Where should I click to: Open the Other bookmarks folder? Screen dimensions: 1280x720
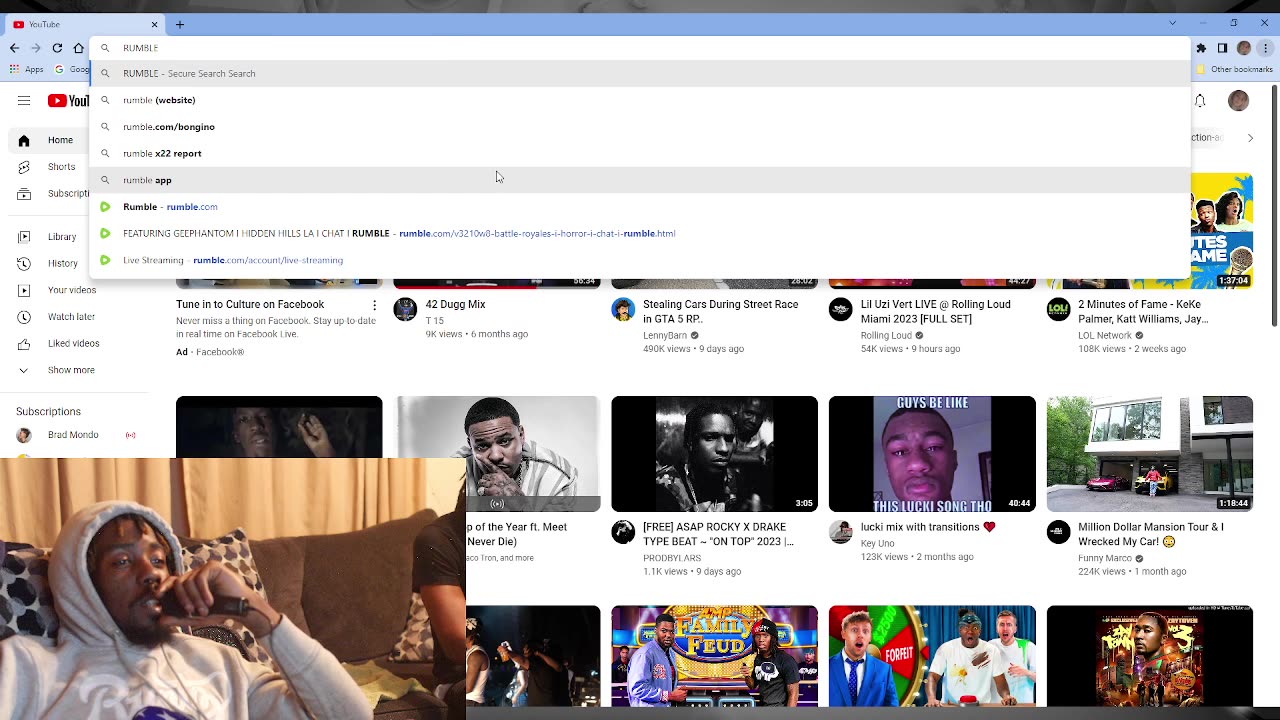(x=1236, y=70)
